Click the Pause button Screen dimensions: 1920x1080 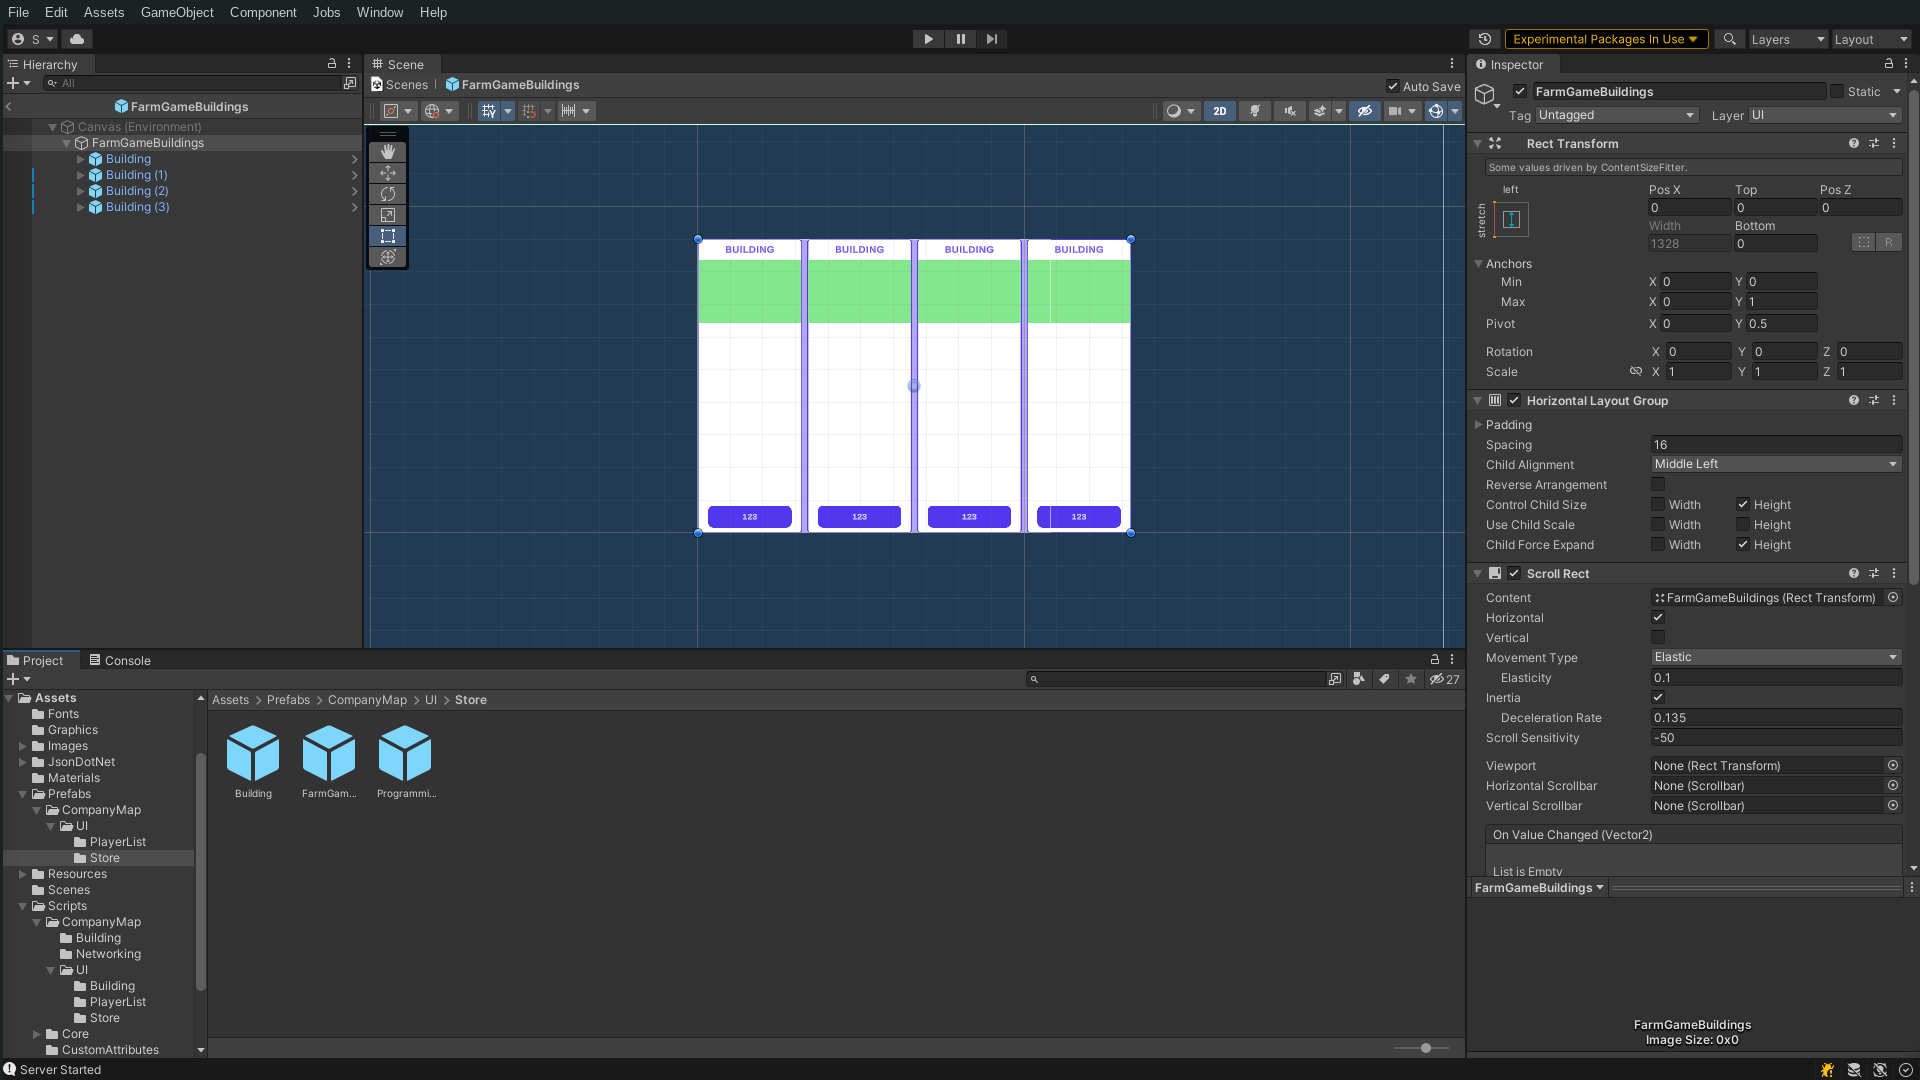(960, 39)
